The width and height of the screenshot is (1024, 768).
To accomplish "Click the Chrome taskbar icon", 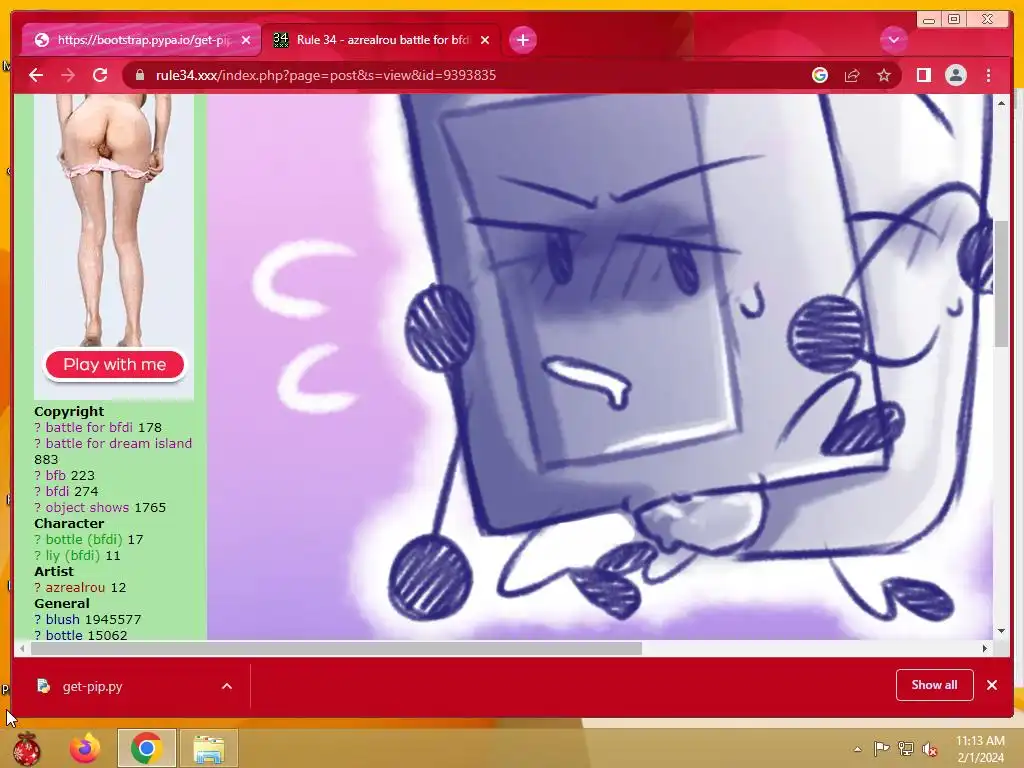I will (146, 748).
